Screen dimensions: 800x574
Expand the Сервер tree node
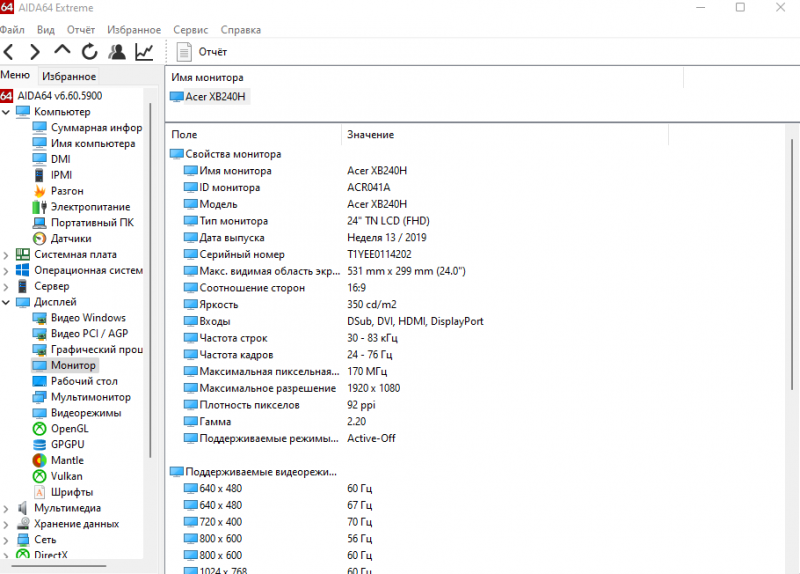pyautogui.click(x=6, y=286)
